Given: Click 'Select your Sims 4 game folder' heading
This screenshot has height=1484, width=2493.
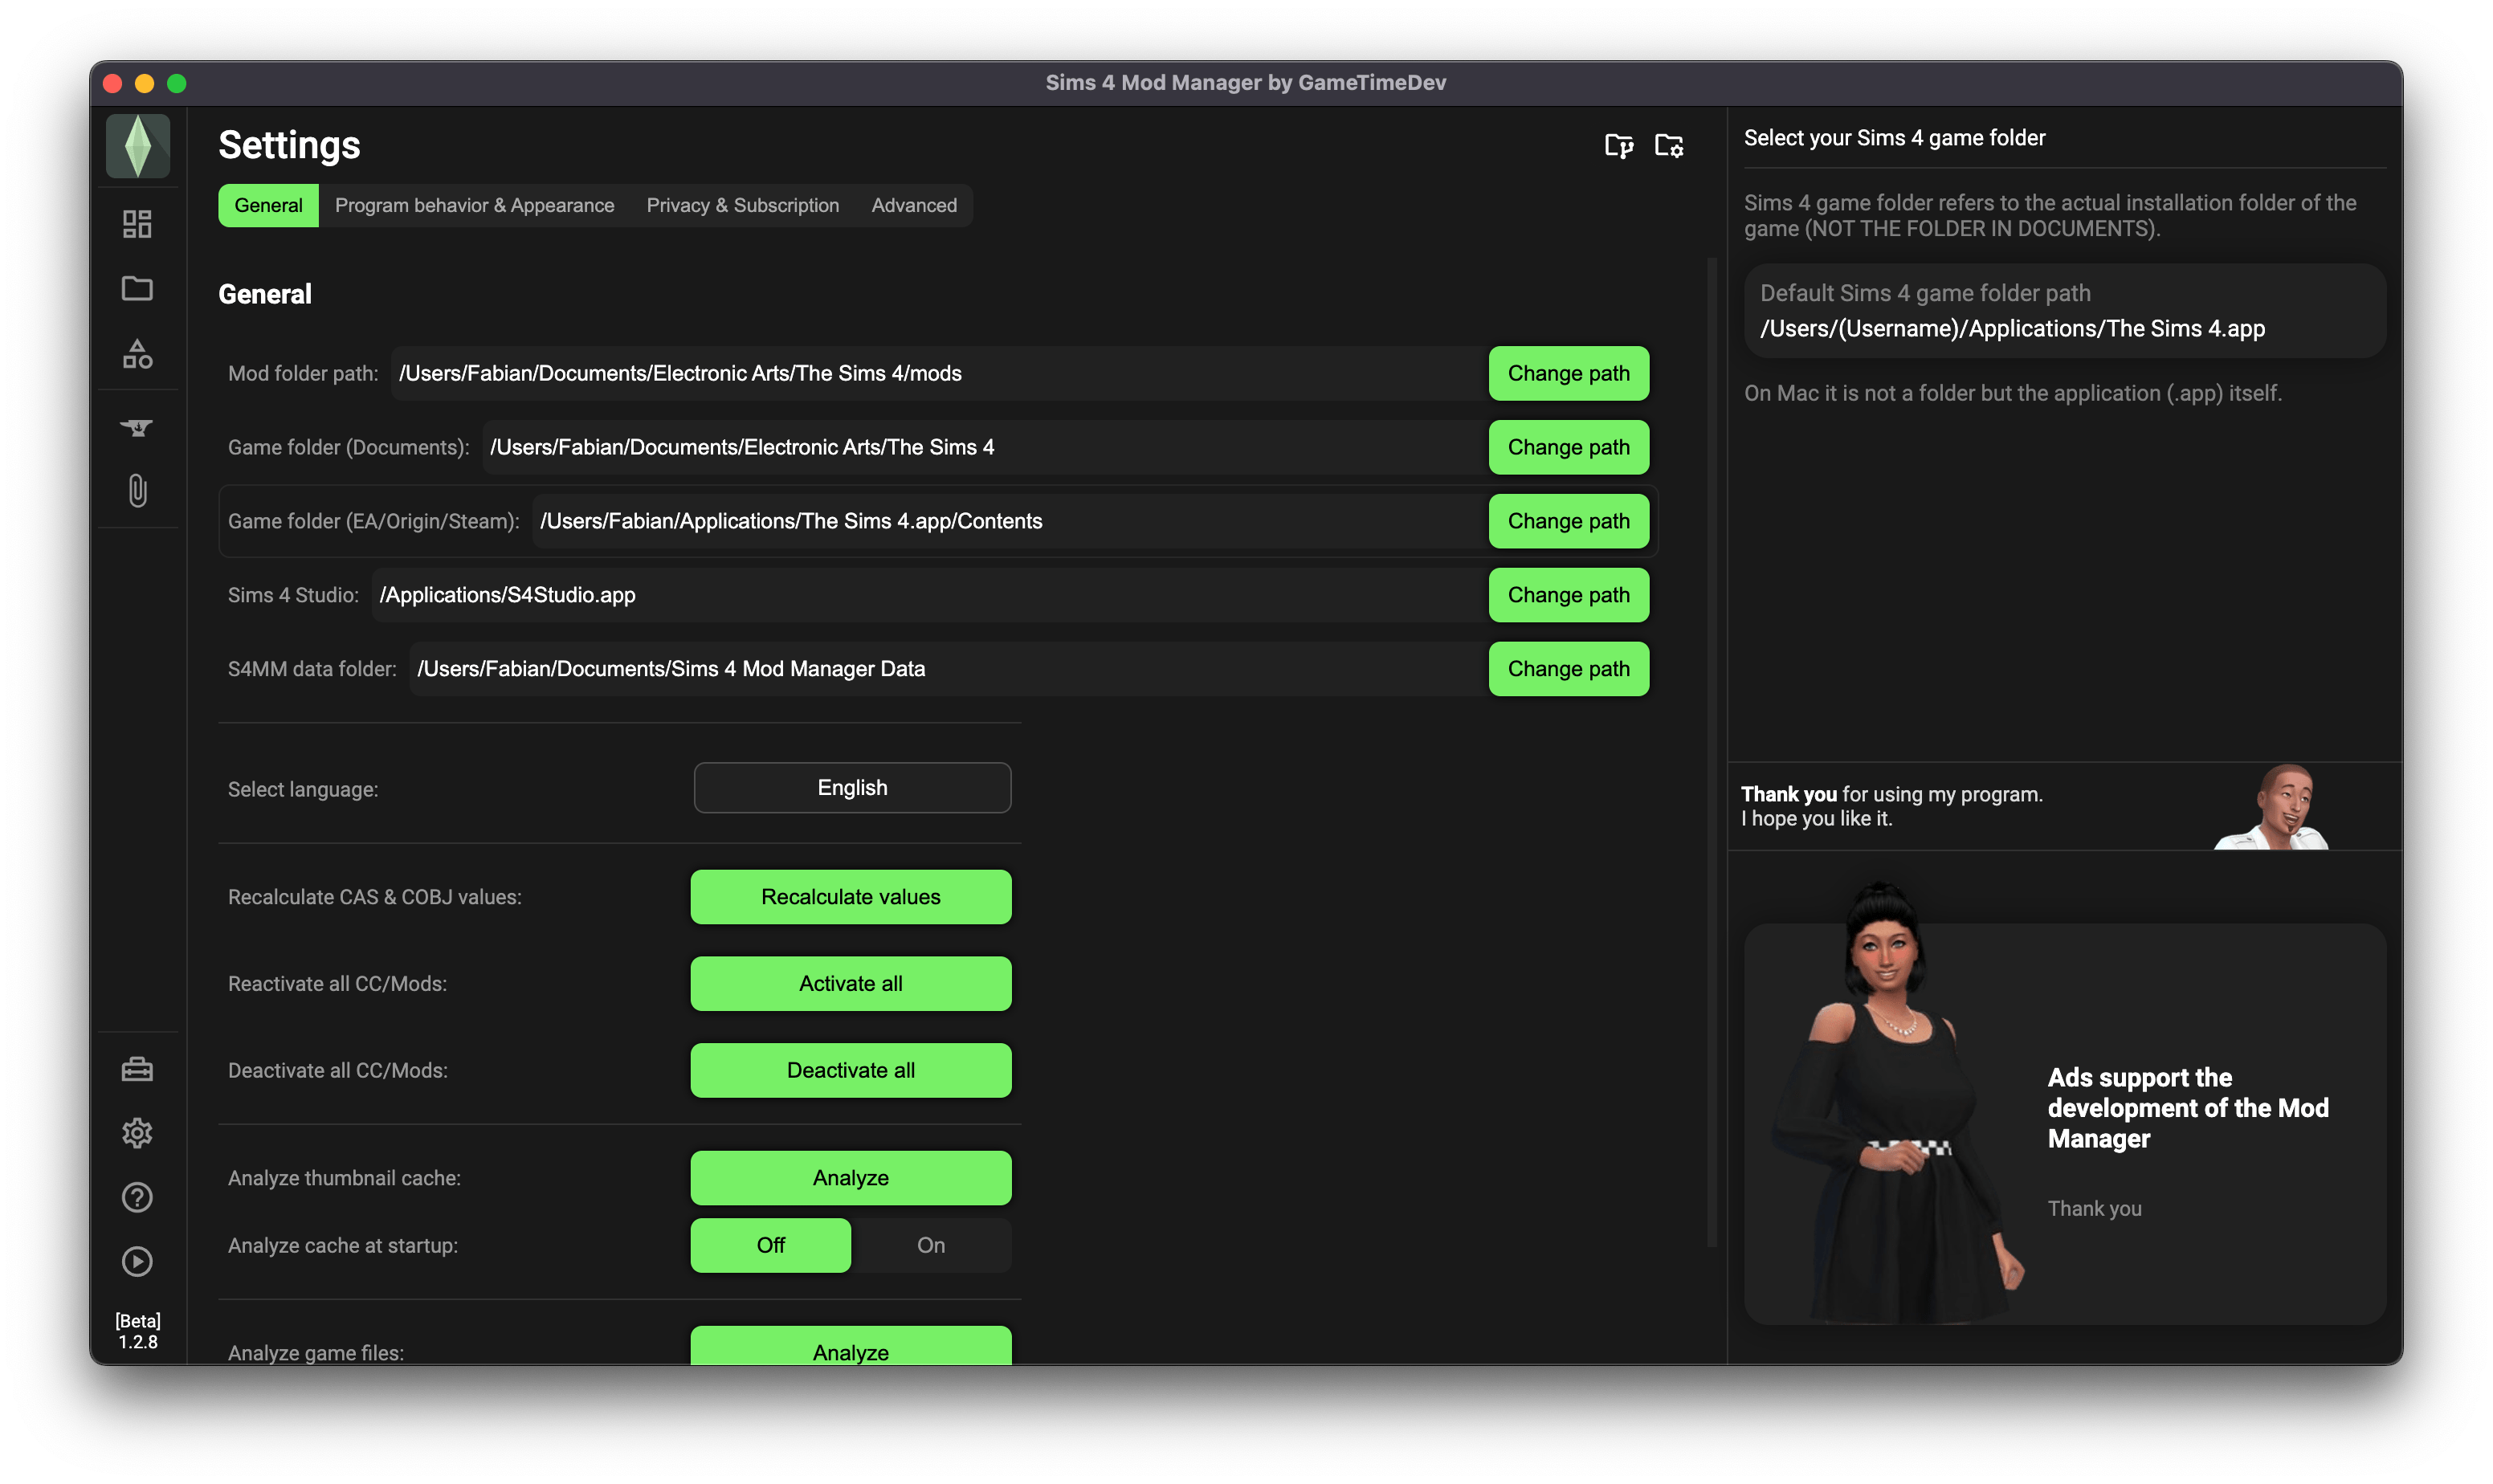Looking at the screenshot, I should pos(1894,138).
